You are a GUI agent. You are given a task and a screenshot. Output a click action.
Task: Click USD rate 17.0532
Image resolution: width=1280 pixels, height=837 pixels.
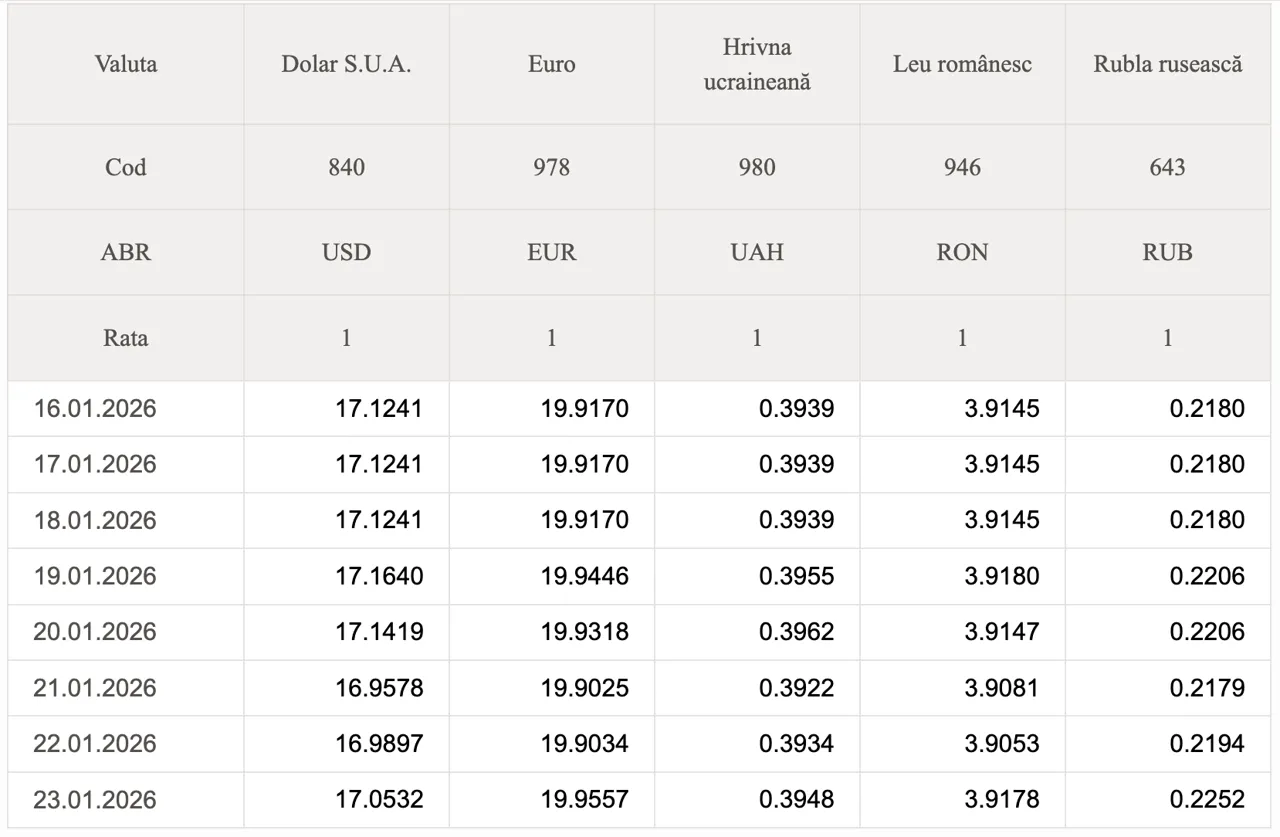379,799
